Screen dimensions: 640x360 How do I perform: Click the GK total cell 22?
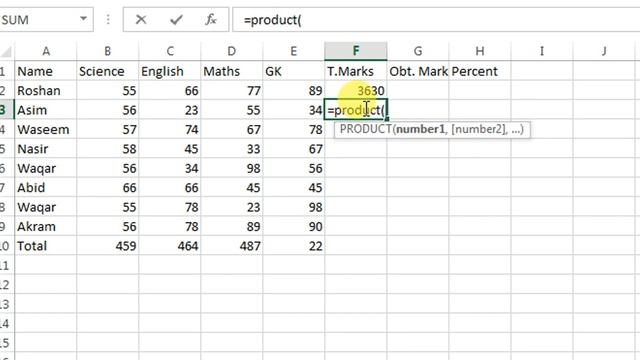(294, 246)
